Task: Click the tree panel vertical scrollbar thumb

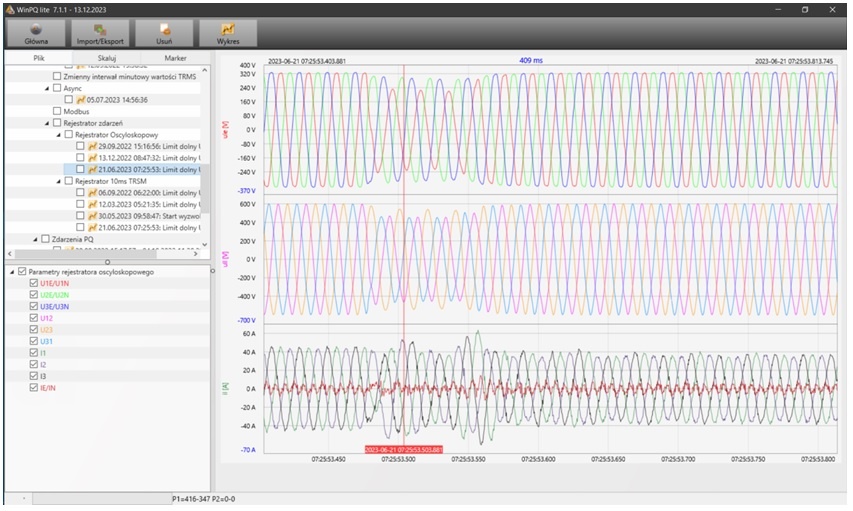Action: click(x=205, y=188)
